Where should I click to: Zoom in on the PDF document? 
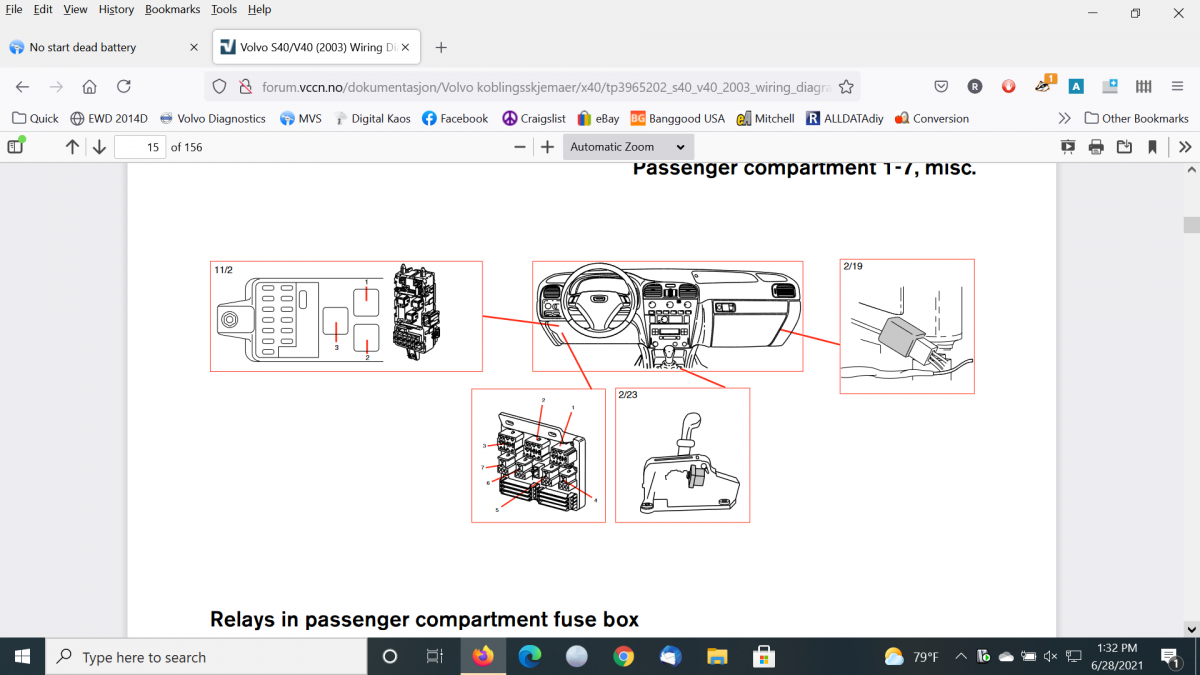click(x=547, y=147)
